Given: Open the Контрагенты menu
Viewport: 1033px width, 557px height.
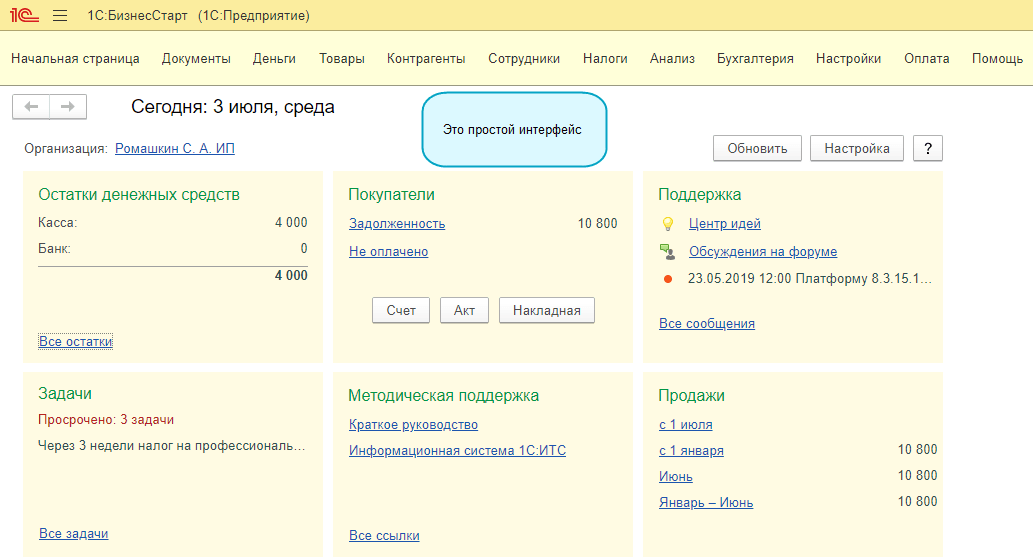Looking at the screenshot, I should [x=426, y=59].
